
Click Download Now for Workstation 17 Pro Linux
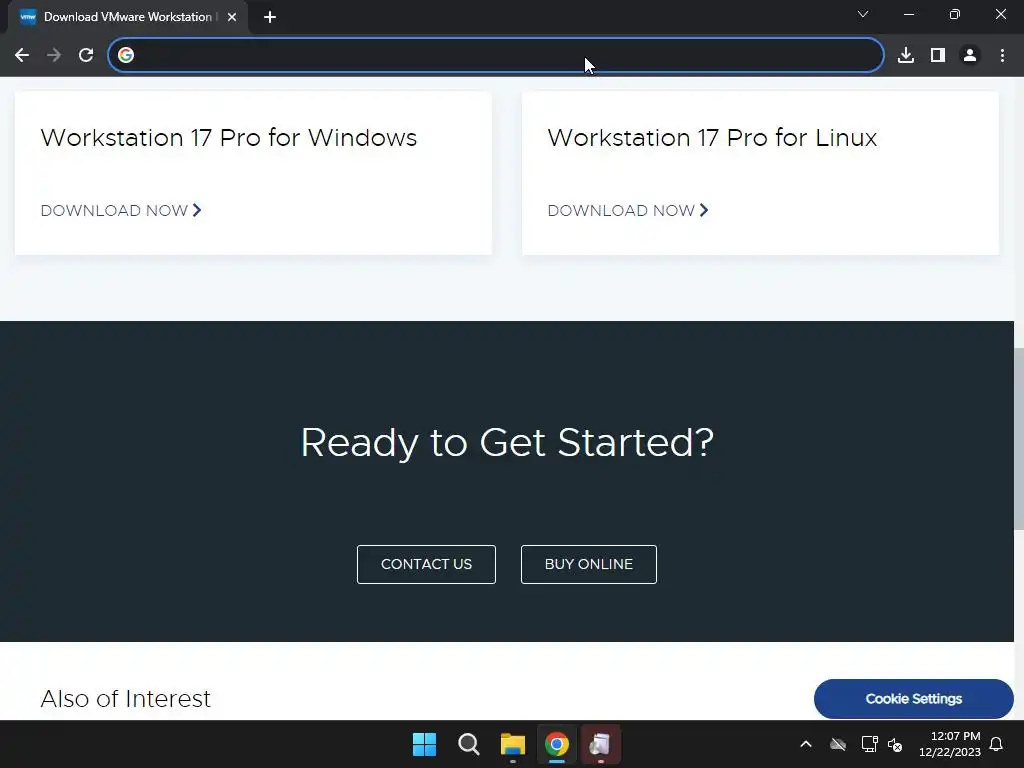pos(628,210)
